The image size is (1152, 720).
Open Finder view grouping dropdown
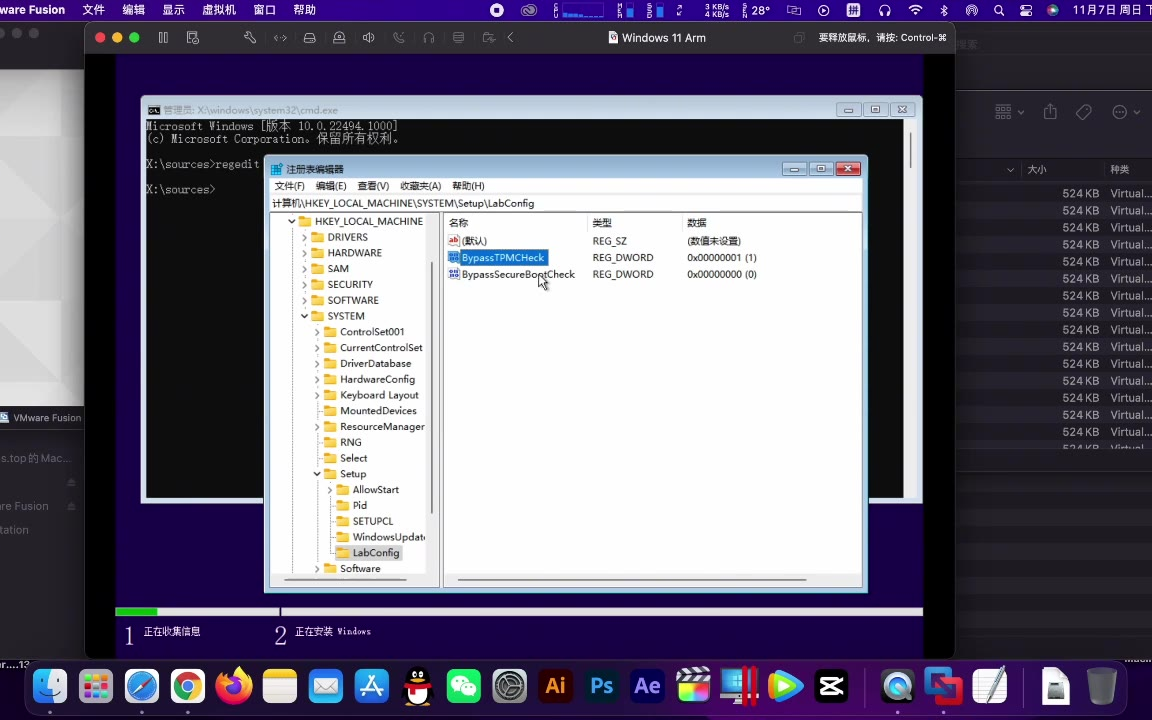pyautogui.click(x=1009, y=112)
